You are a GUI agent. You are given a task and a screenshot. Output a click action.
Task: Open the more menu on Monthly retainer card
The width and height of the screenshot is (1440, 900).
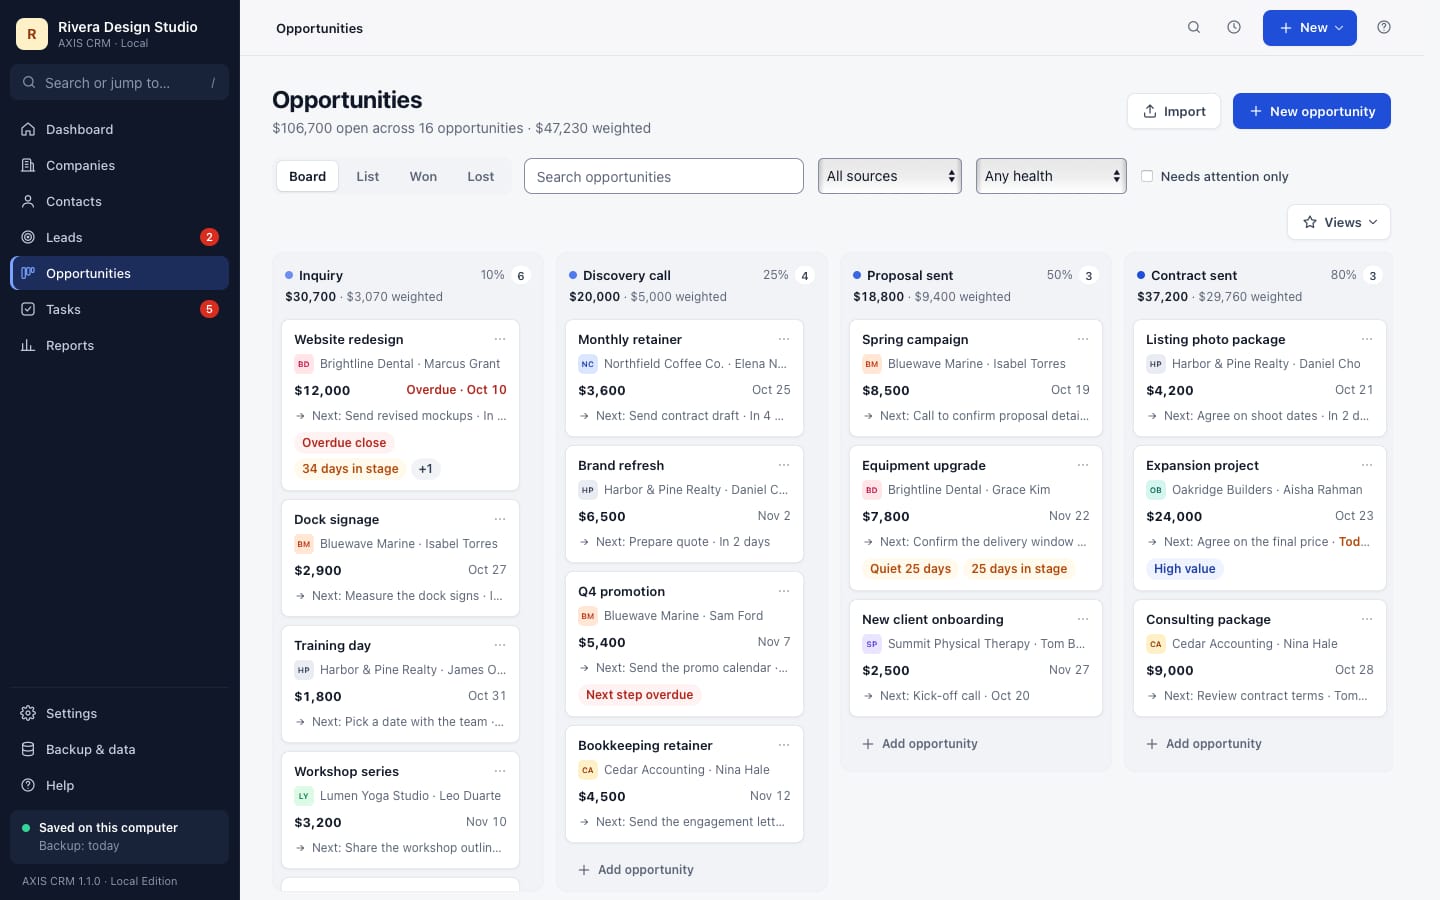coord(784,339)
